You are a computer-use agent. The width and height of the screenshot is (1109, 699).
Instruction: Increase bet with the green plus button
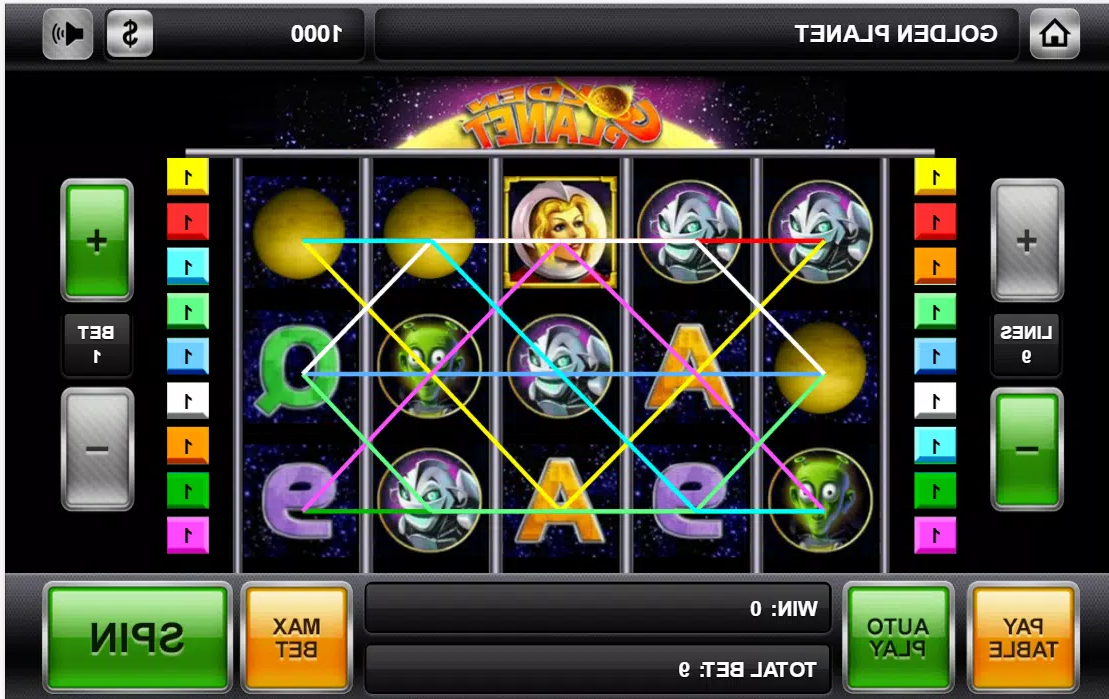97,241
